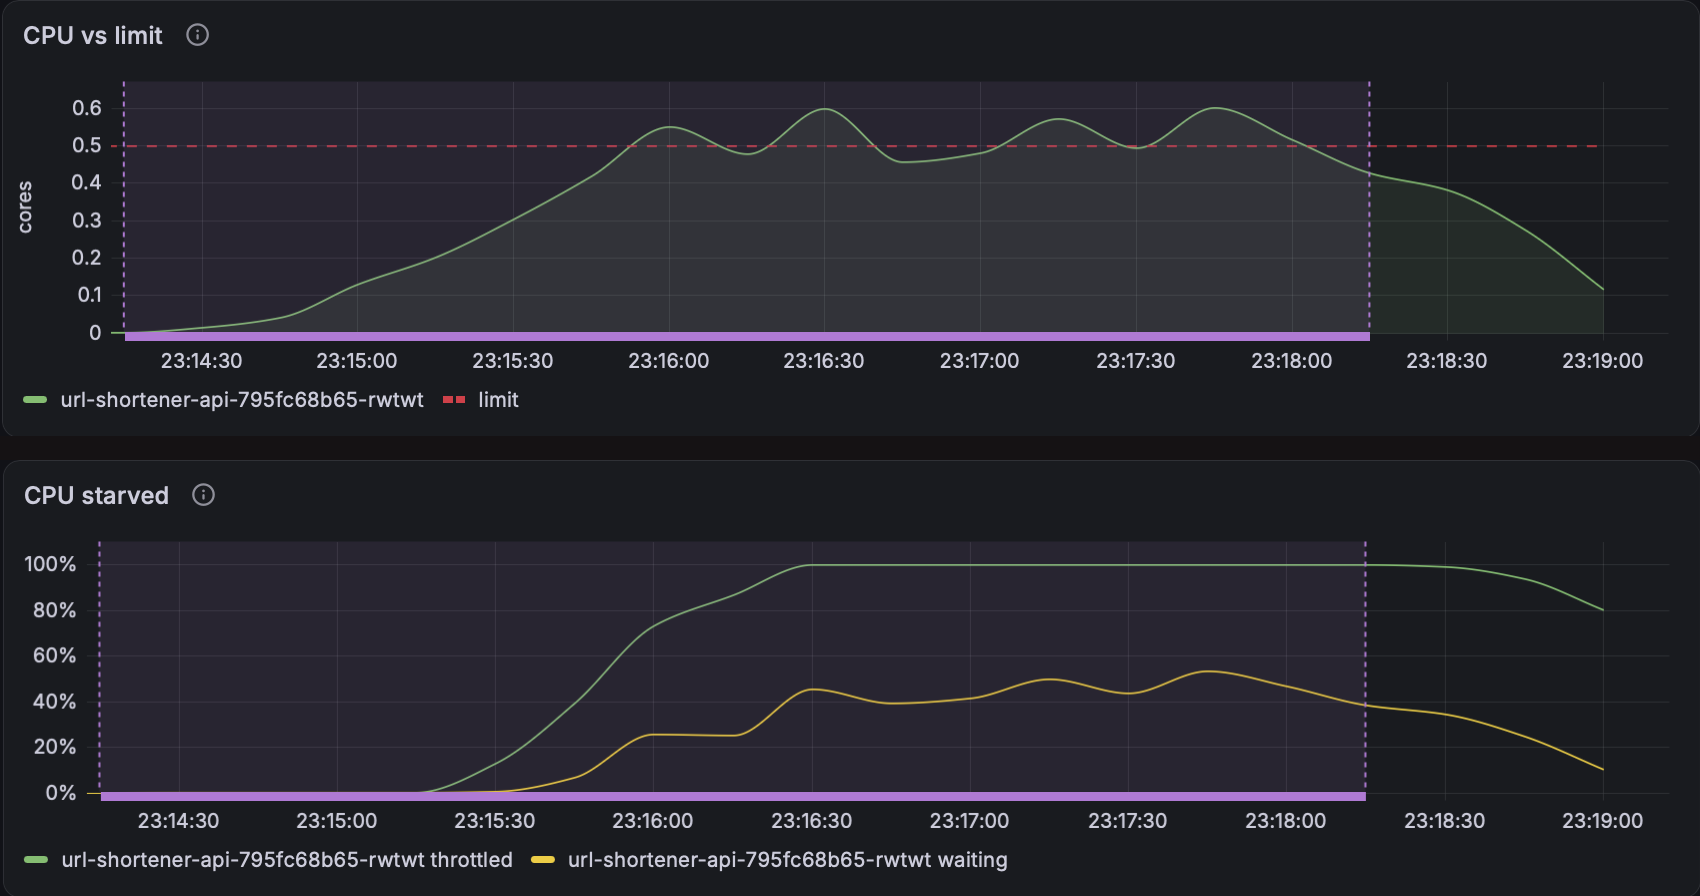
Task: Click the 'cores' y-axis label
Action: tap(25, 207)
